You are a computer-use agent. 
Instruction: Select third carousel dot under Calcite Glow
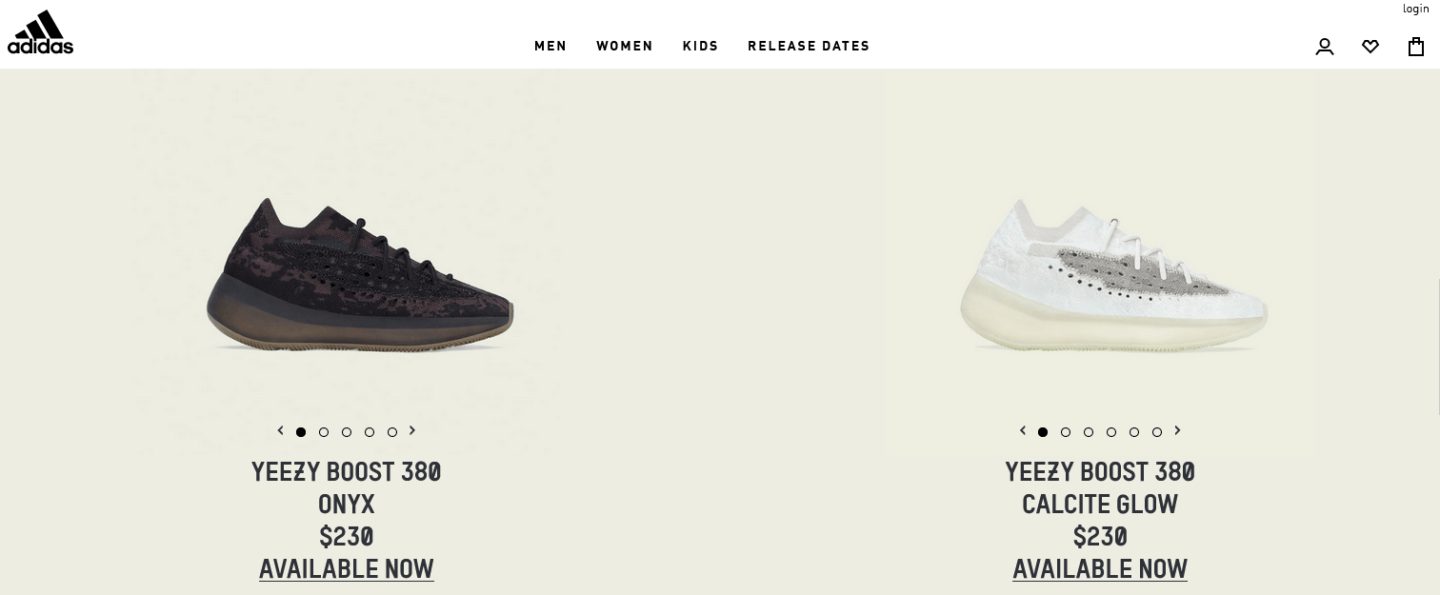(x=1088, y=432)
